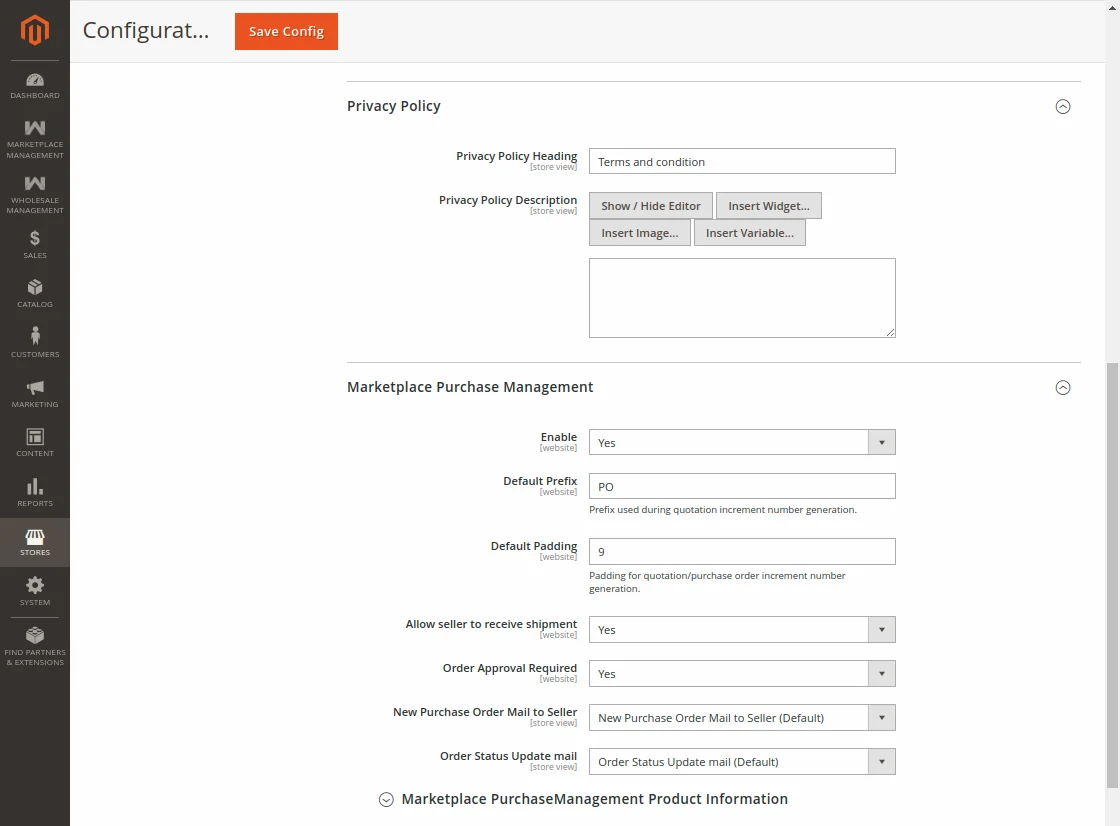This screenshot has width=1120, height=826.
Task: Open the Reports icon
Action: (35, 490)
